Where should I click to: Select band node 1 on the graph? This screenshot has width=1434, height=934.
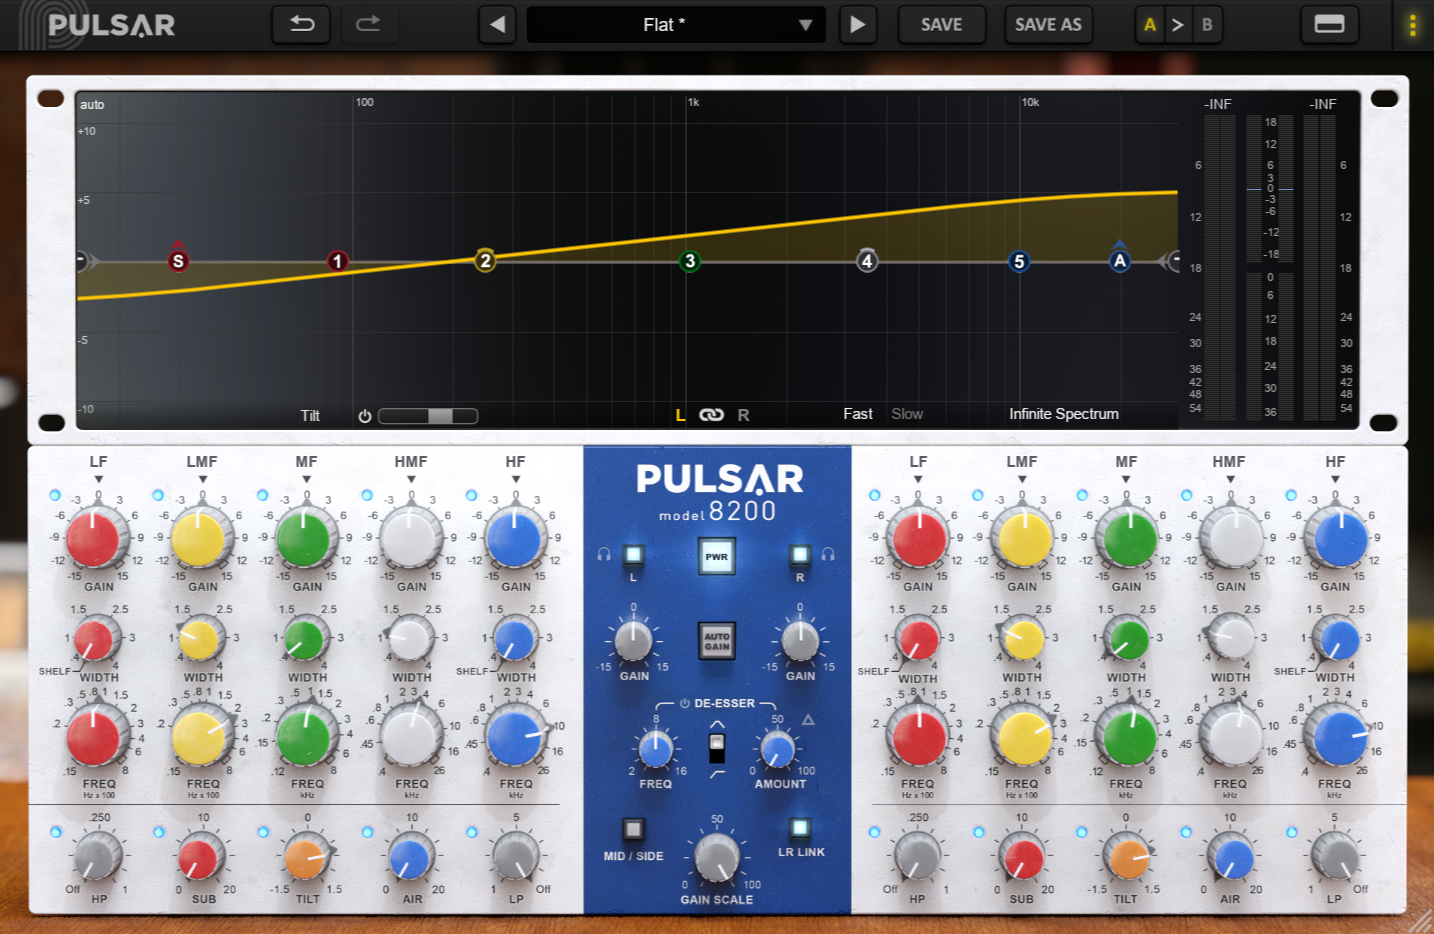coord(338,261)
